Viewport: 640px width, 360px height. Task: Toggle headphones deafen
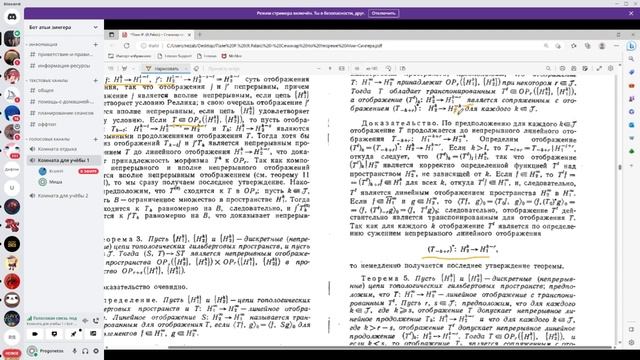(x=85, y=351)
